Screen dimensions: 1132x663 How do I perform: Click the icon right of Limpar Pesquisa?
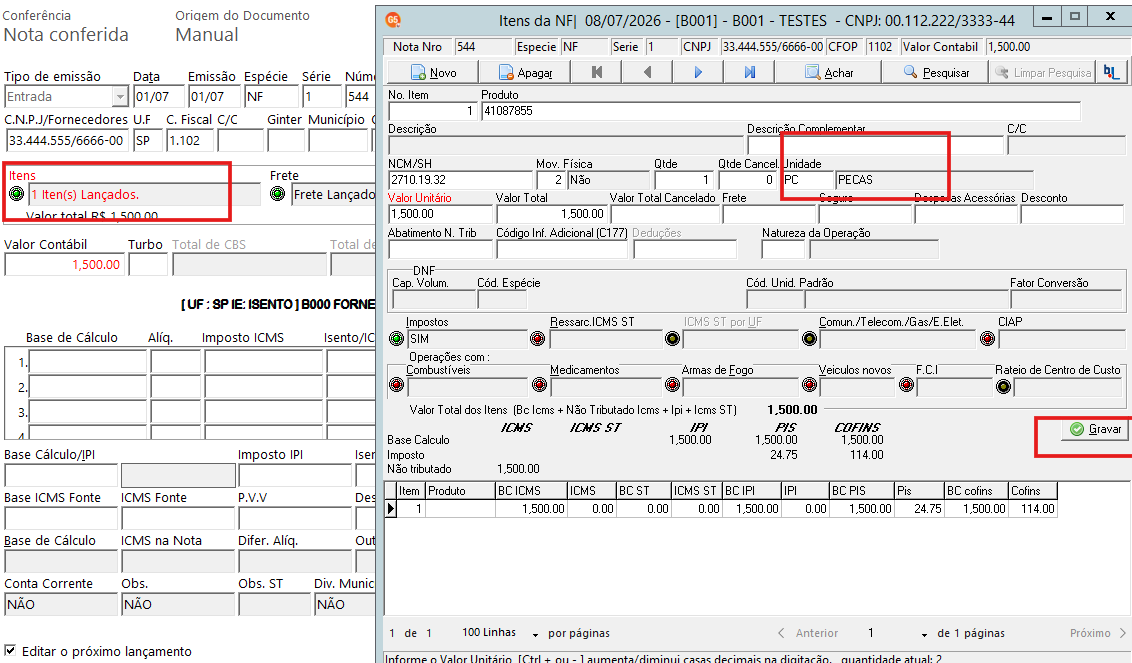pos(1111,72)
